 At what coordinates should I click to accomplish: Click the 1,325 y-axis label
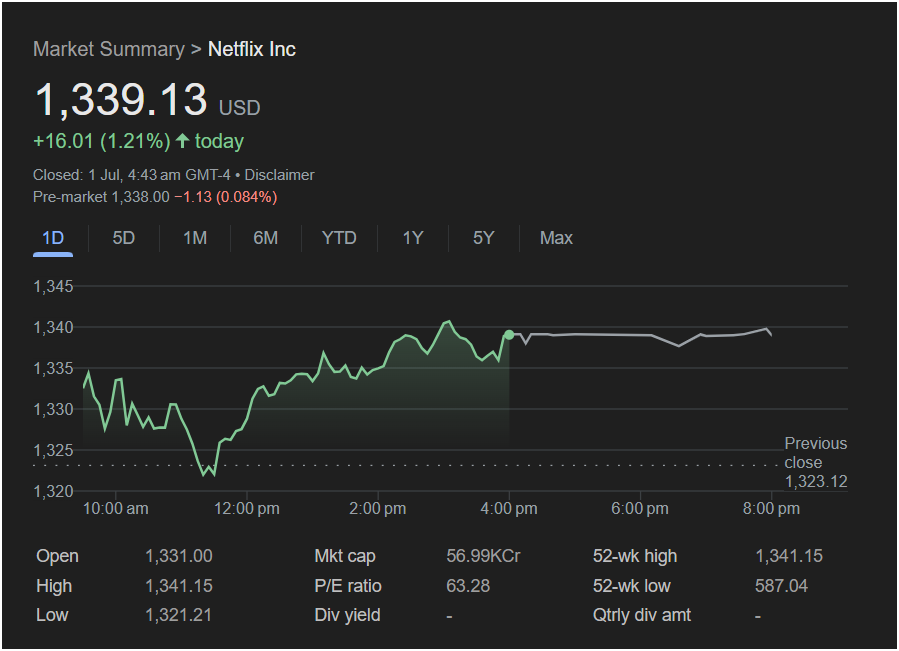(53, 450)
